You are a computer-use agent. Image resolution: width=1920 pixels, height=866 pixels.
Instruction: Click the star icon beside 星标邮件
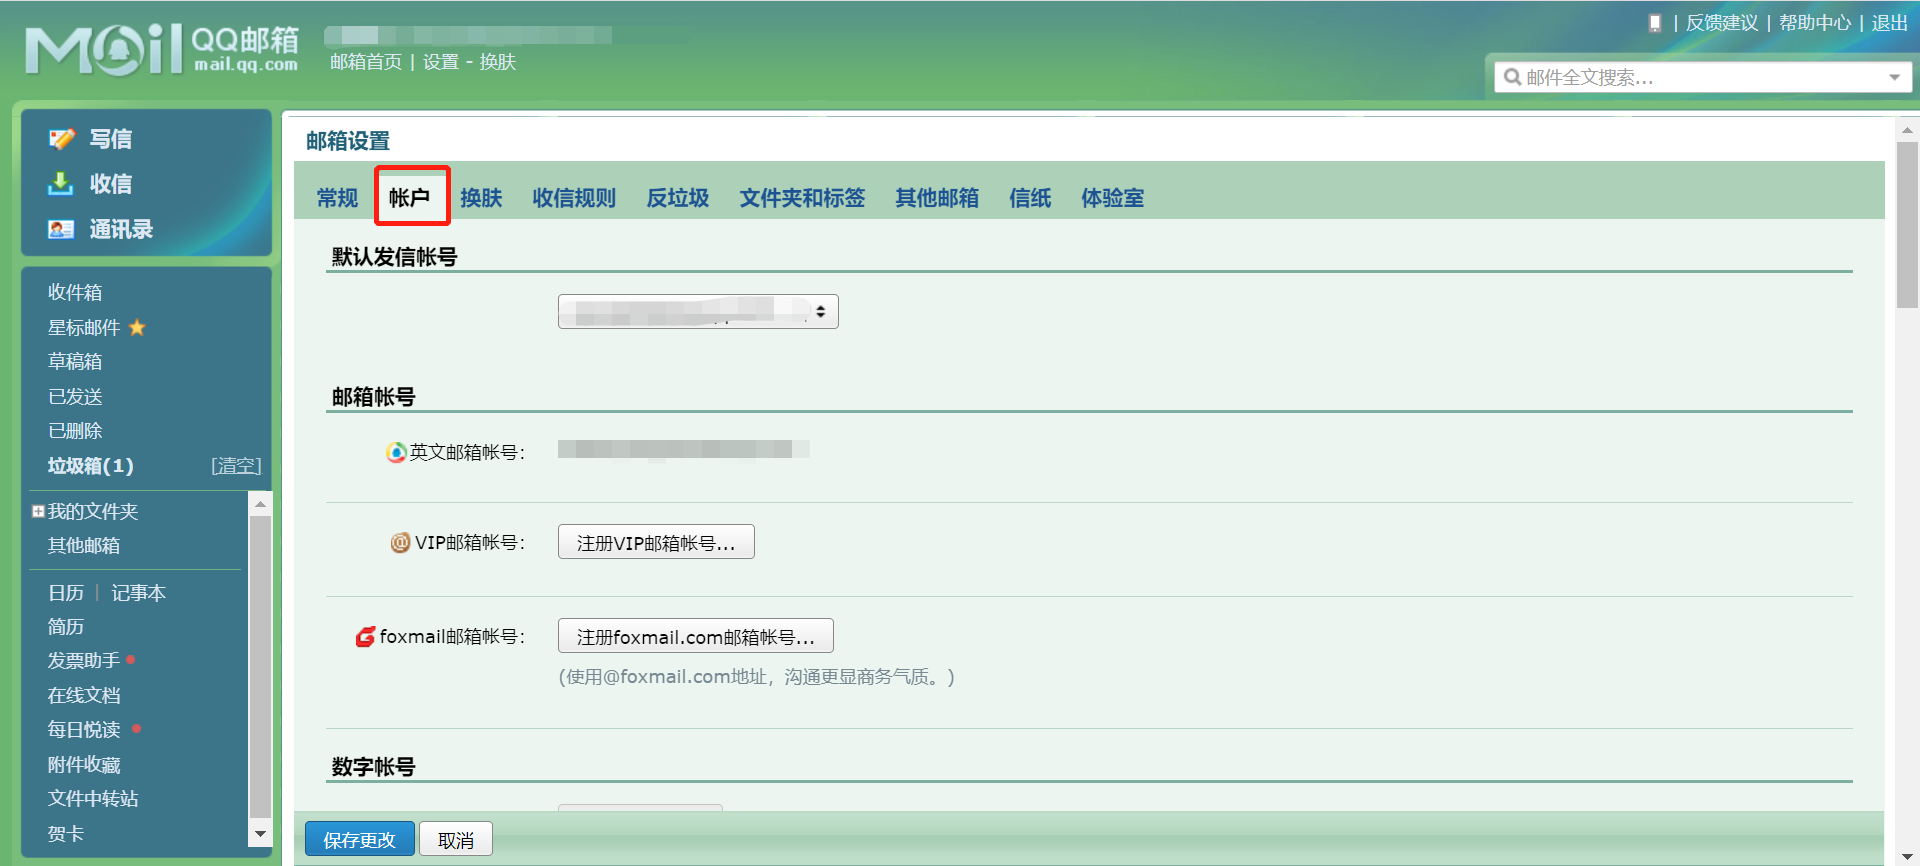coord(137,328)
